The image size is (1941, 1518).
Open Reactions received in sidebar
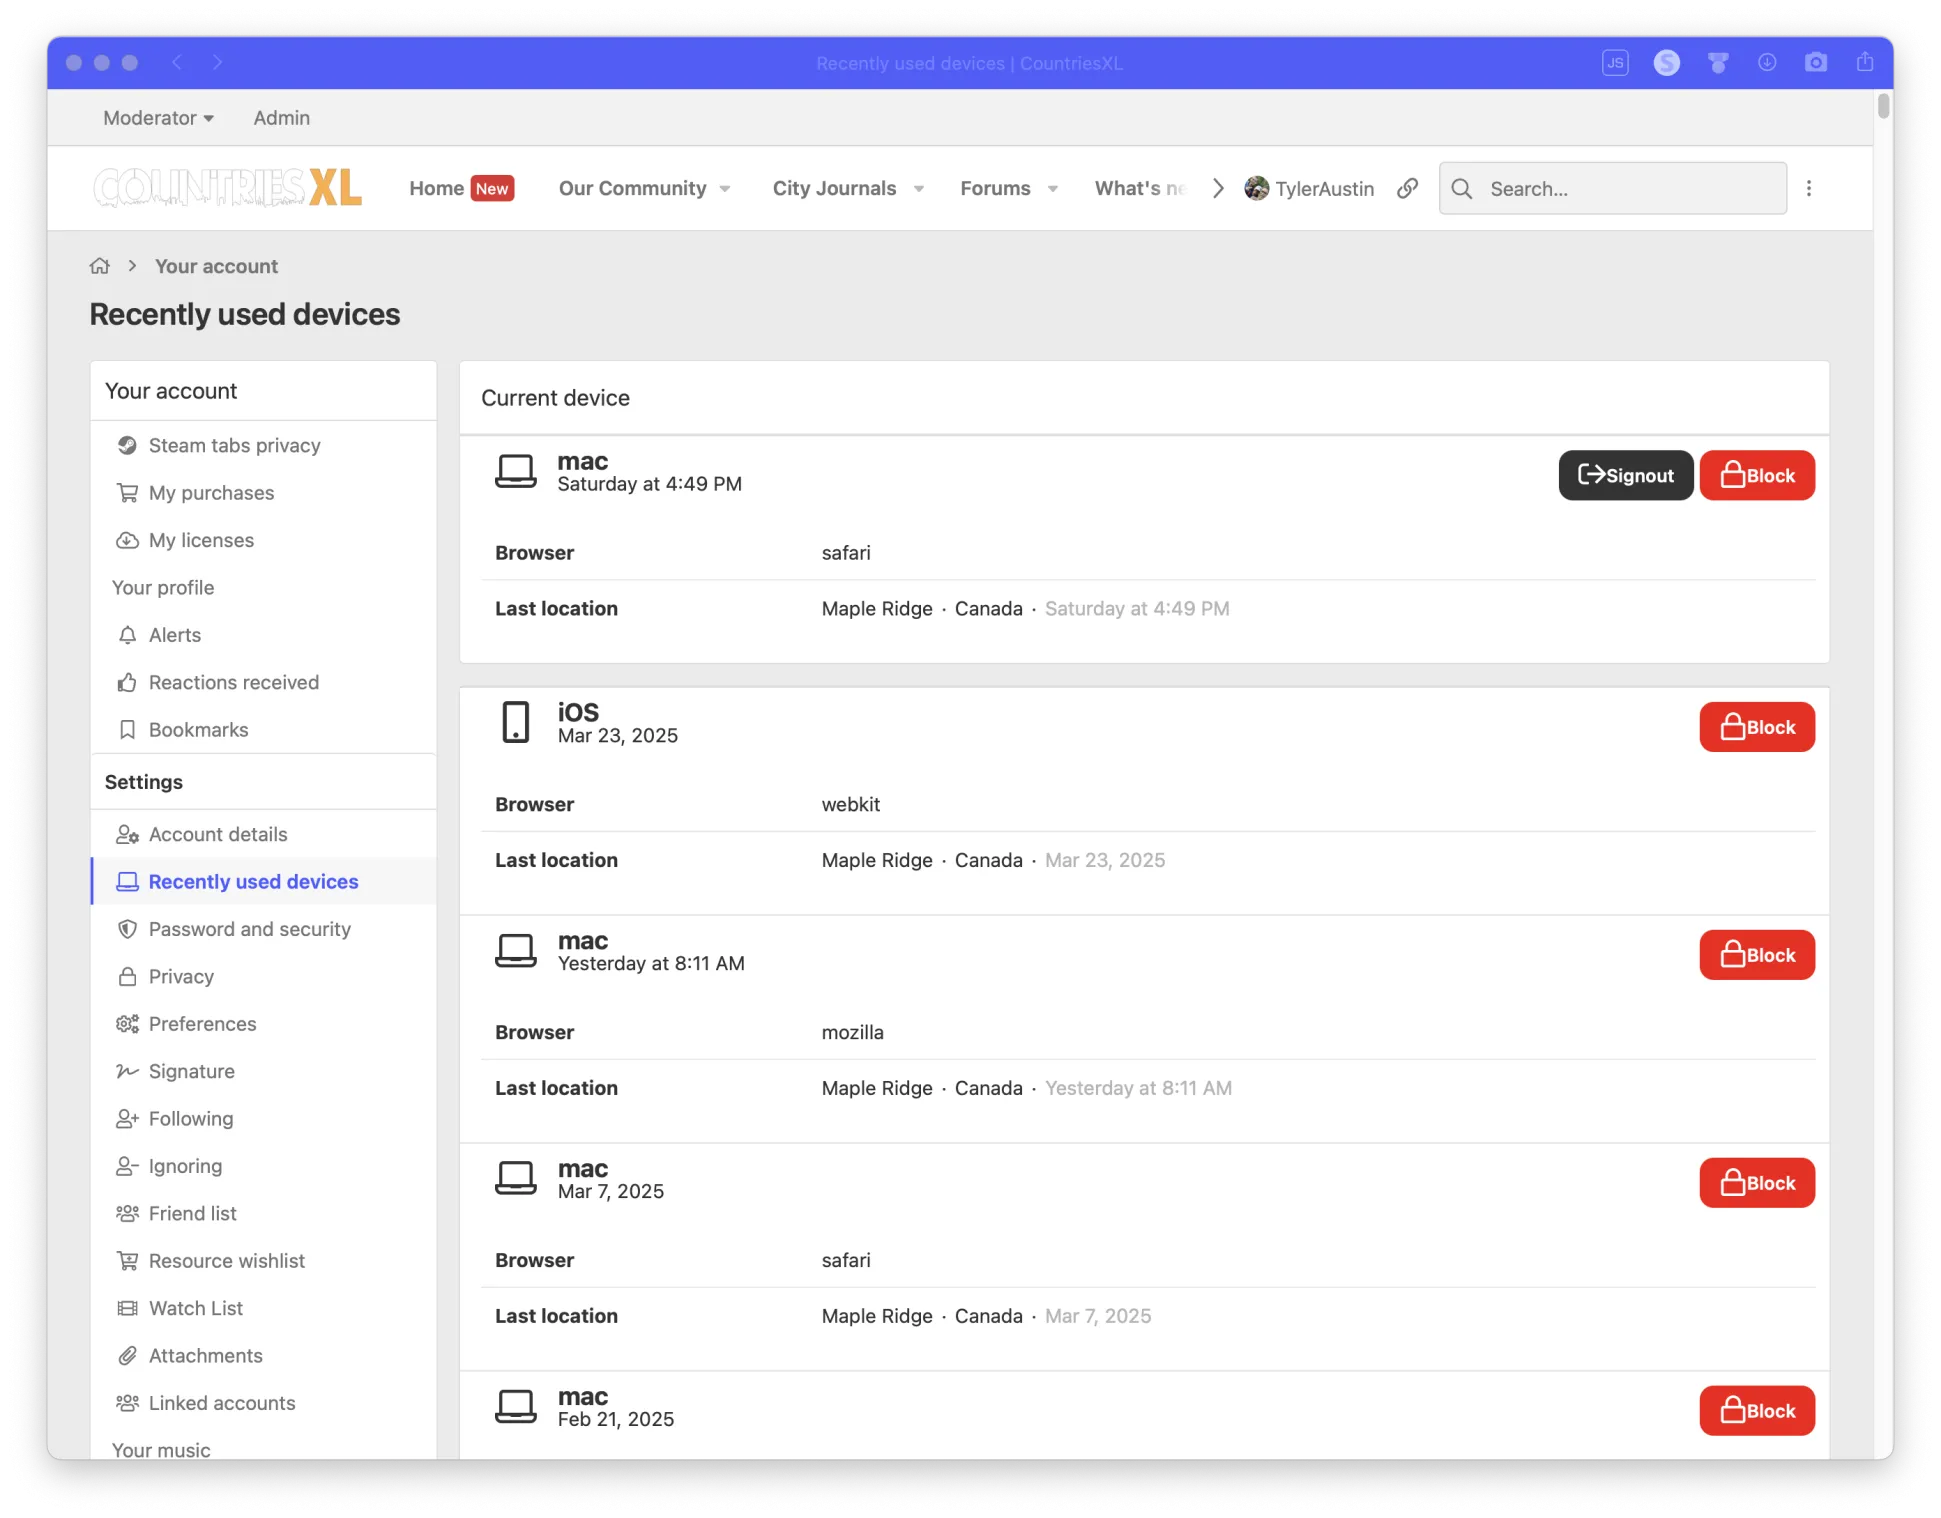tap(263, 682)
